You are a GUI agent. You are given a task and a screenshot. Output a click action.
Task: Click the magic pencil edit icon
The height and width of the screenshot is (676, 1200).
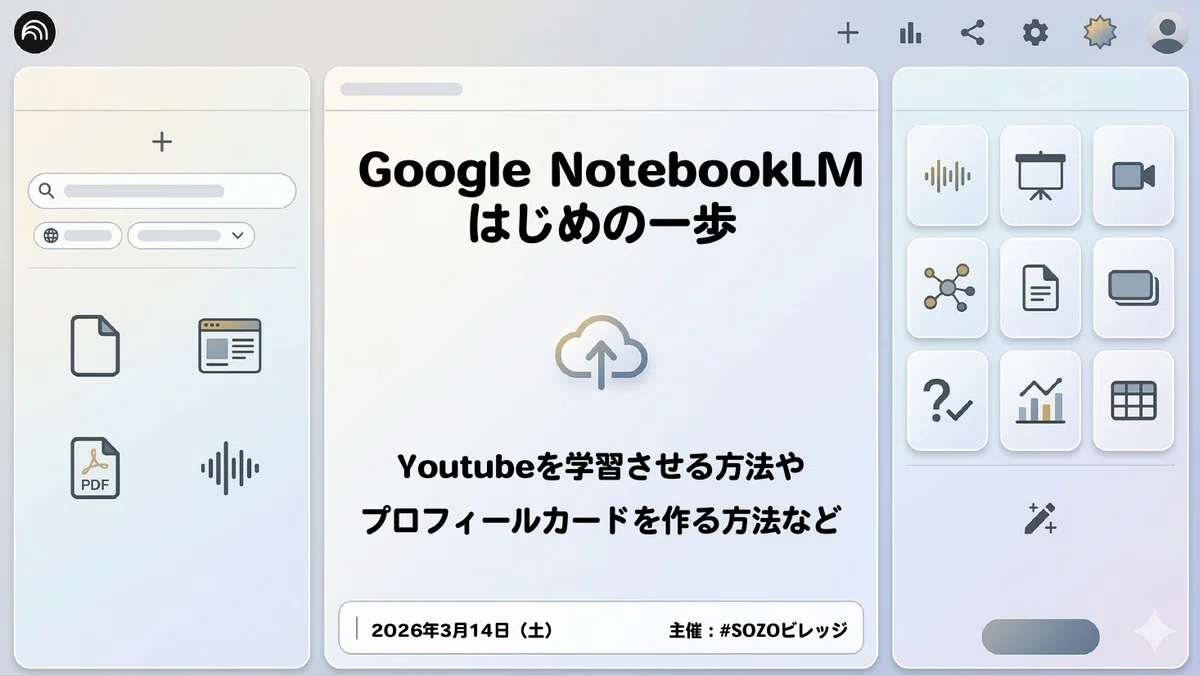[x=1041, y=518]
